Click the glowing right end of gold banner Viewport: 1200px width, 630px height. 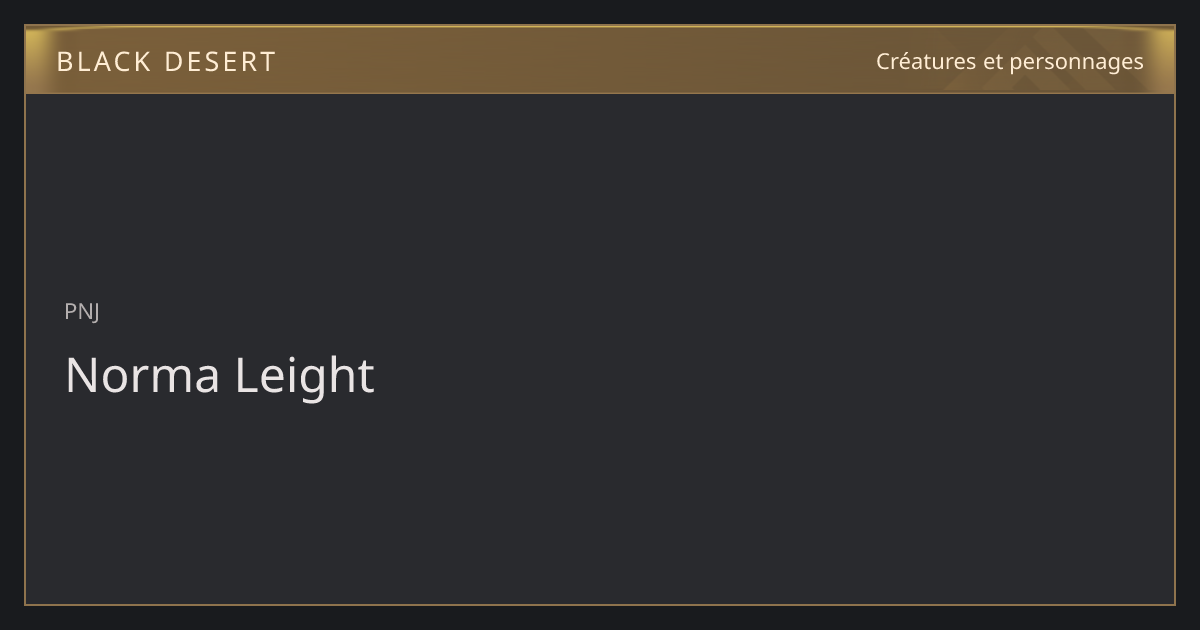coord(1162,60)
